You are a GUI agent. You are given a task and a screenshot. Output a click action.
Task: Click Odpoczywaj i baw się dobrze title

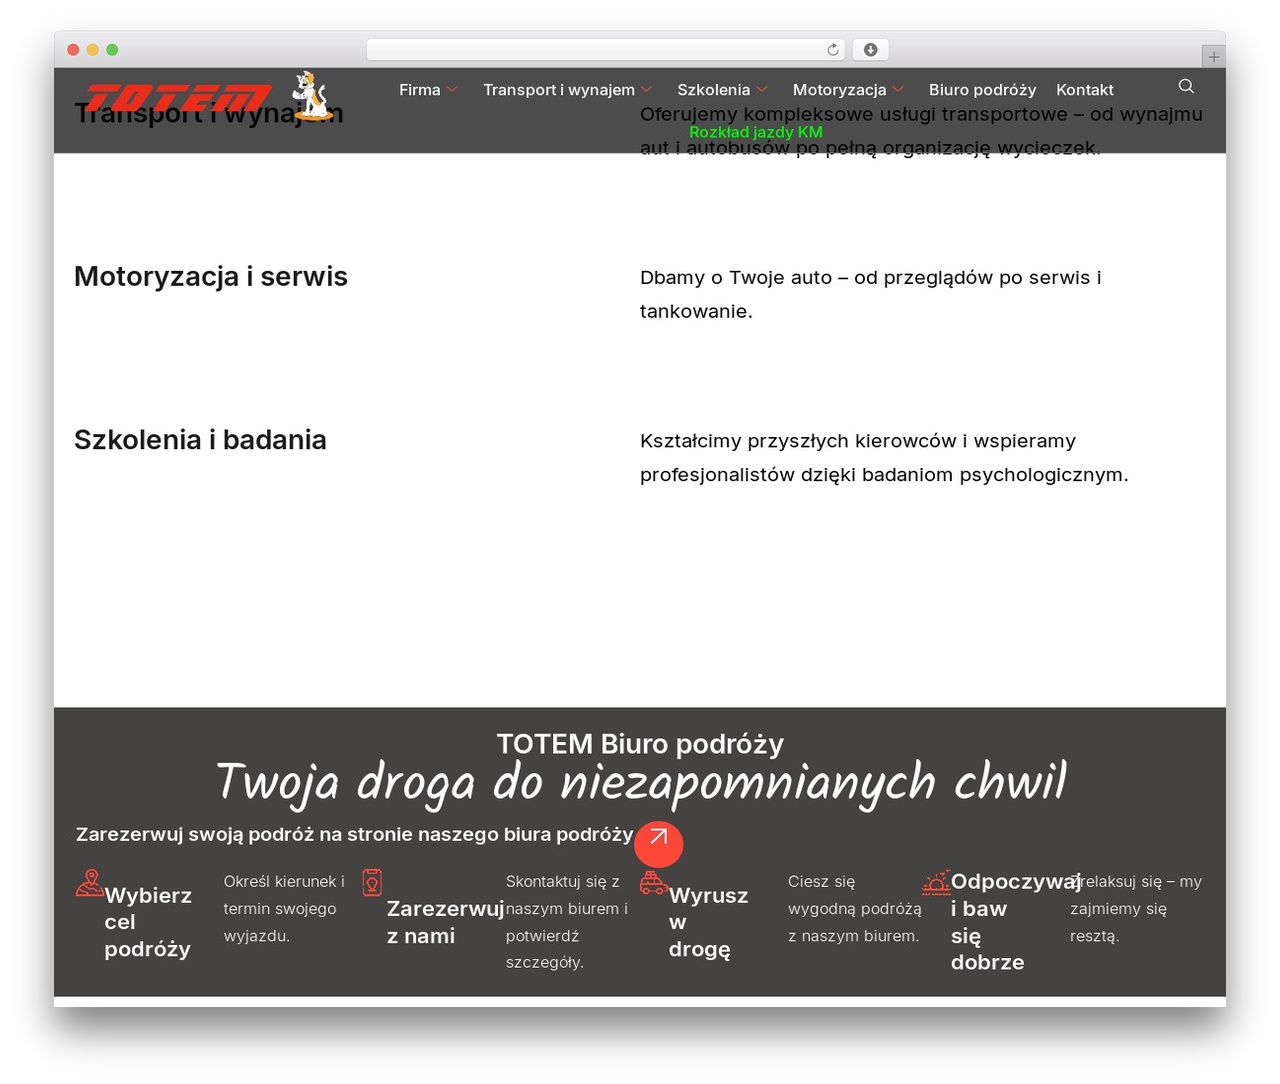(1015, 922)
